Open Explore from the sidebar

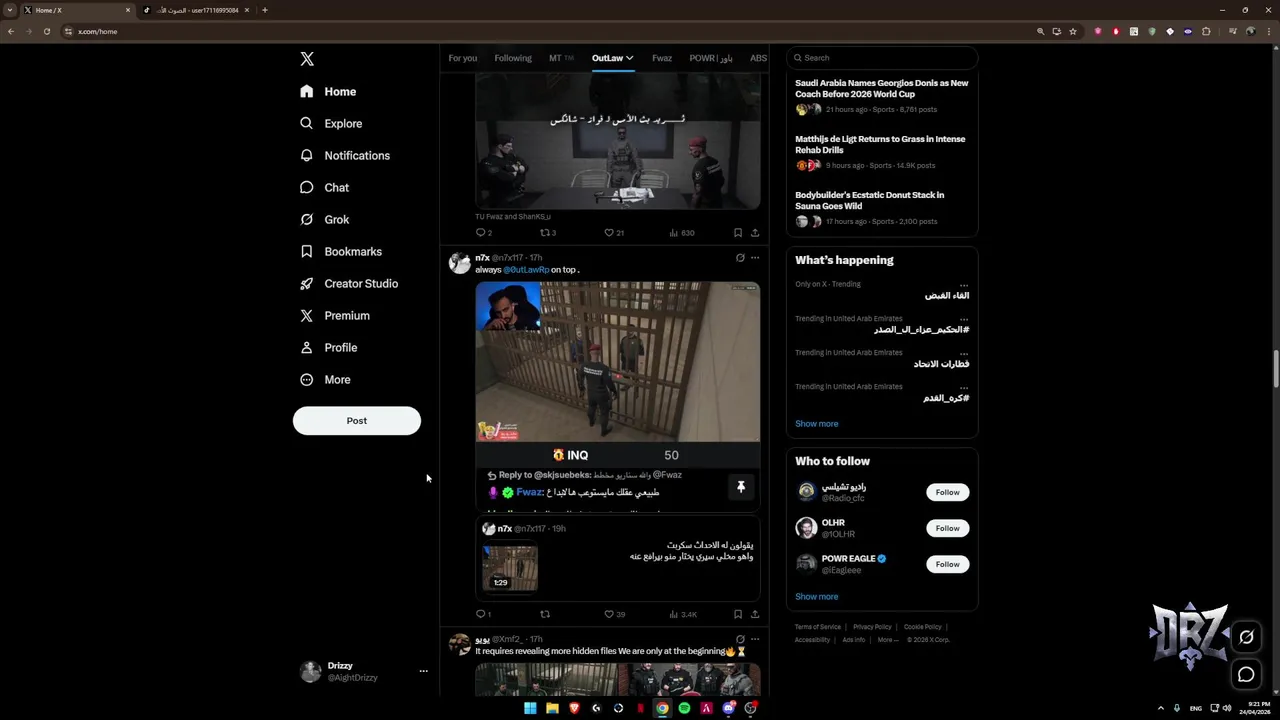pyautogui.click(x=331, y=123)
